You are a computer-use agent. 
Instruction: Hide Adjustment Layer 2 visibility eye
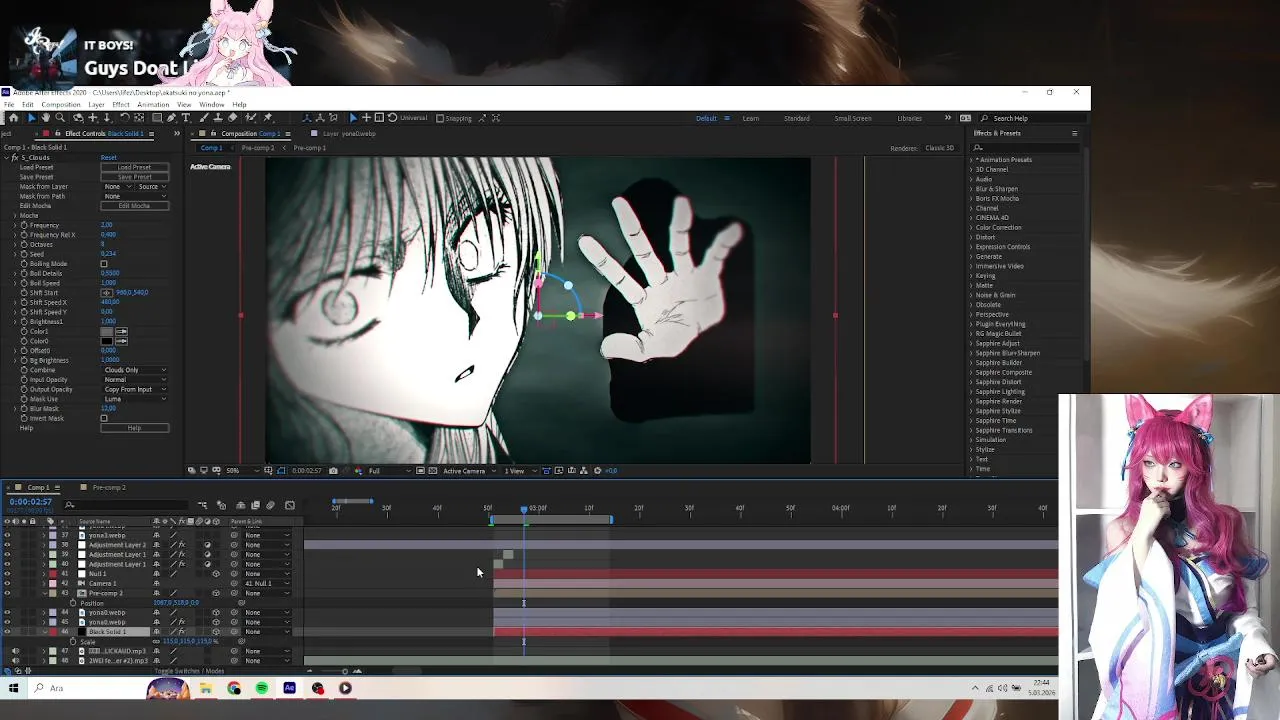(x=7, y=545)
